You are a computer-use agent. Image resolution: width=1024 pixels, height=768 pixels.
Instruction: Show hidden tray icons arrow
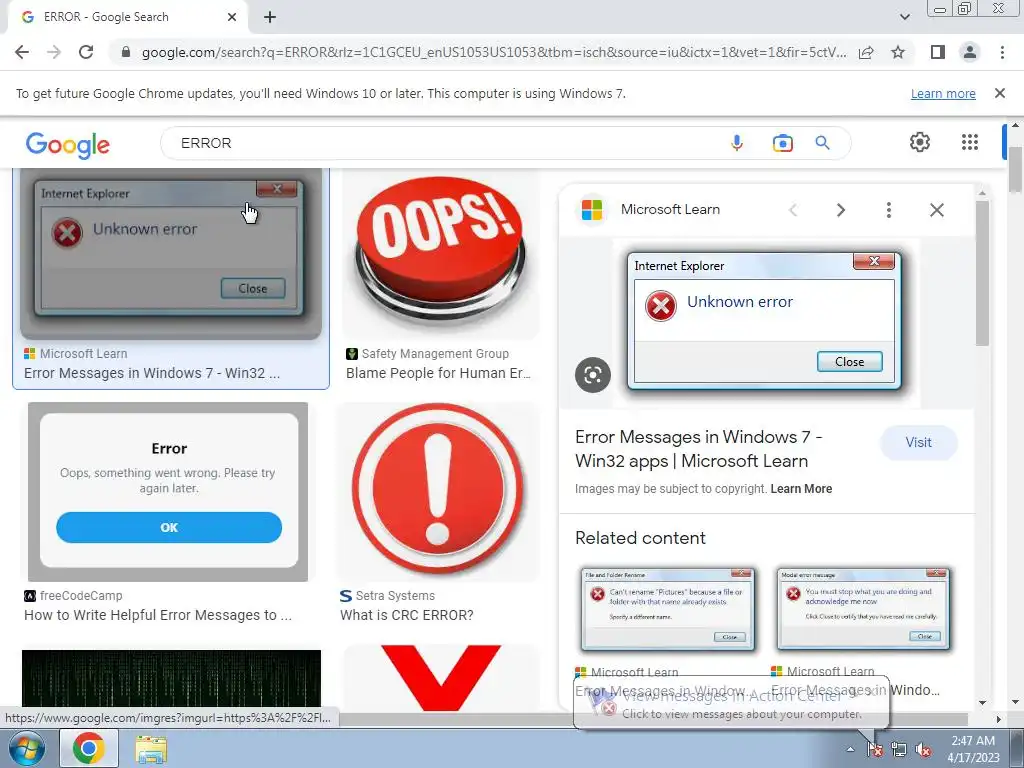(850, 750)
